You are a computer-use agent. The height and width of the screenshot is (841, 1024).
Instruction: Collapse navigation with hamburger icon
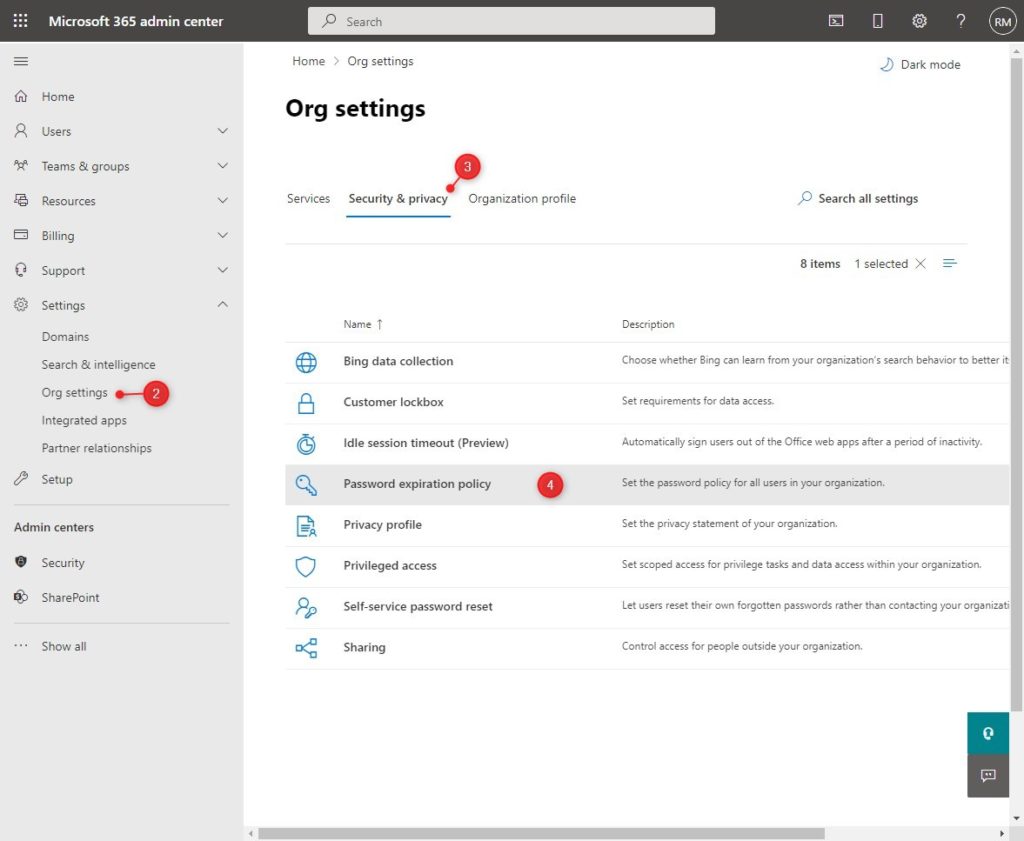pos(21,61)
